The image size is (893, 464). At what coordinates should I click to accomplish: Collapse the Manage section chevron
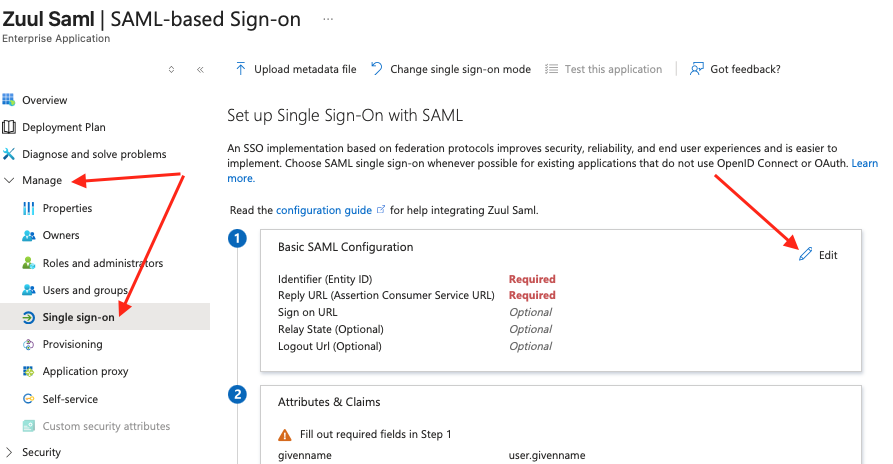(x=9, y=181)
